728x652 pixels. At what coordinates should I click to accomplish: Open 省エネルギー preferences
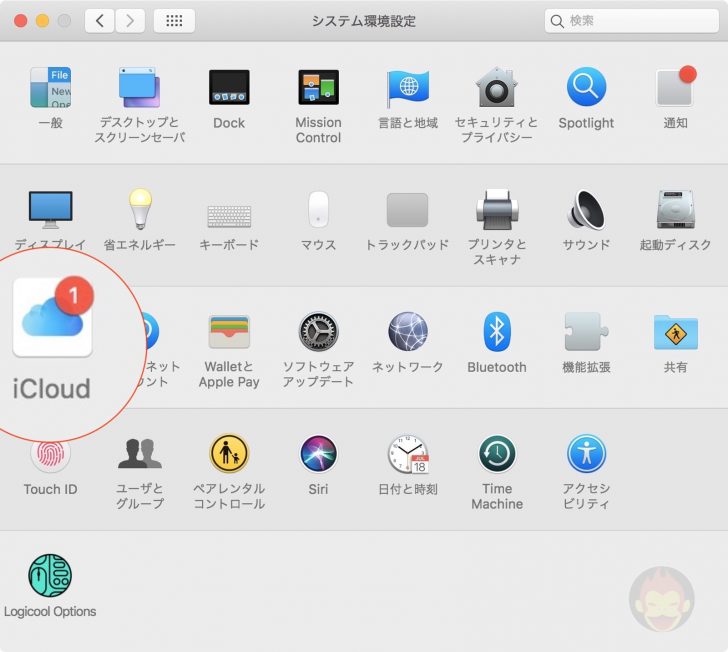pyautogui.click(x=139, y=209)
